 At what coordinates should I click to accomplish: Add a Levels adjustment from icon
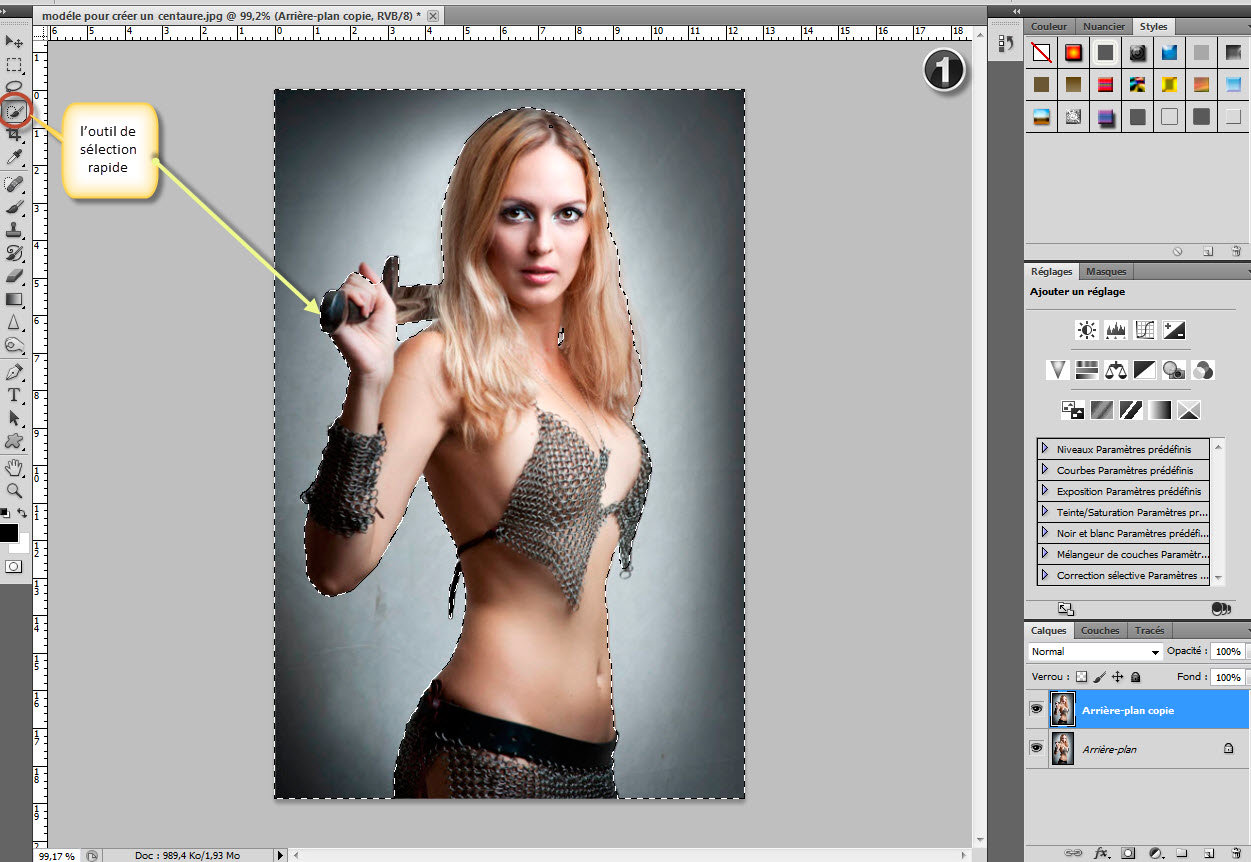(x=1117, y=330)
